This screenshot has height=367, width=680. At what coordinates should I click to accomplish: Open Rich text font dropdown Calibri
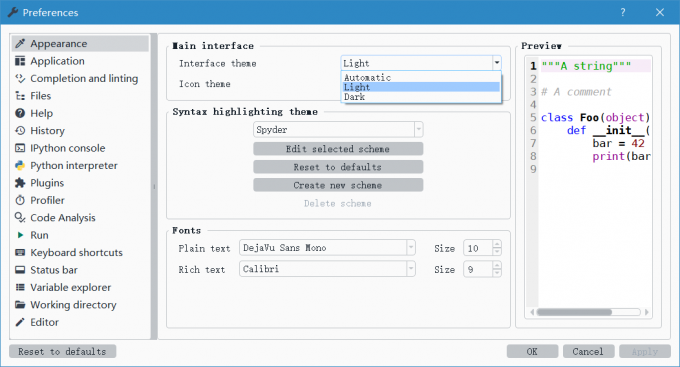[327, 269]
